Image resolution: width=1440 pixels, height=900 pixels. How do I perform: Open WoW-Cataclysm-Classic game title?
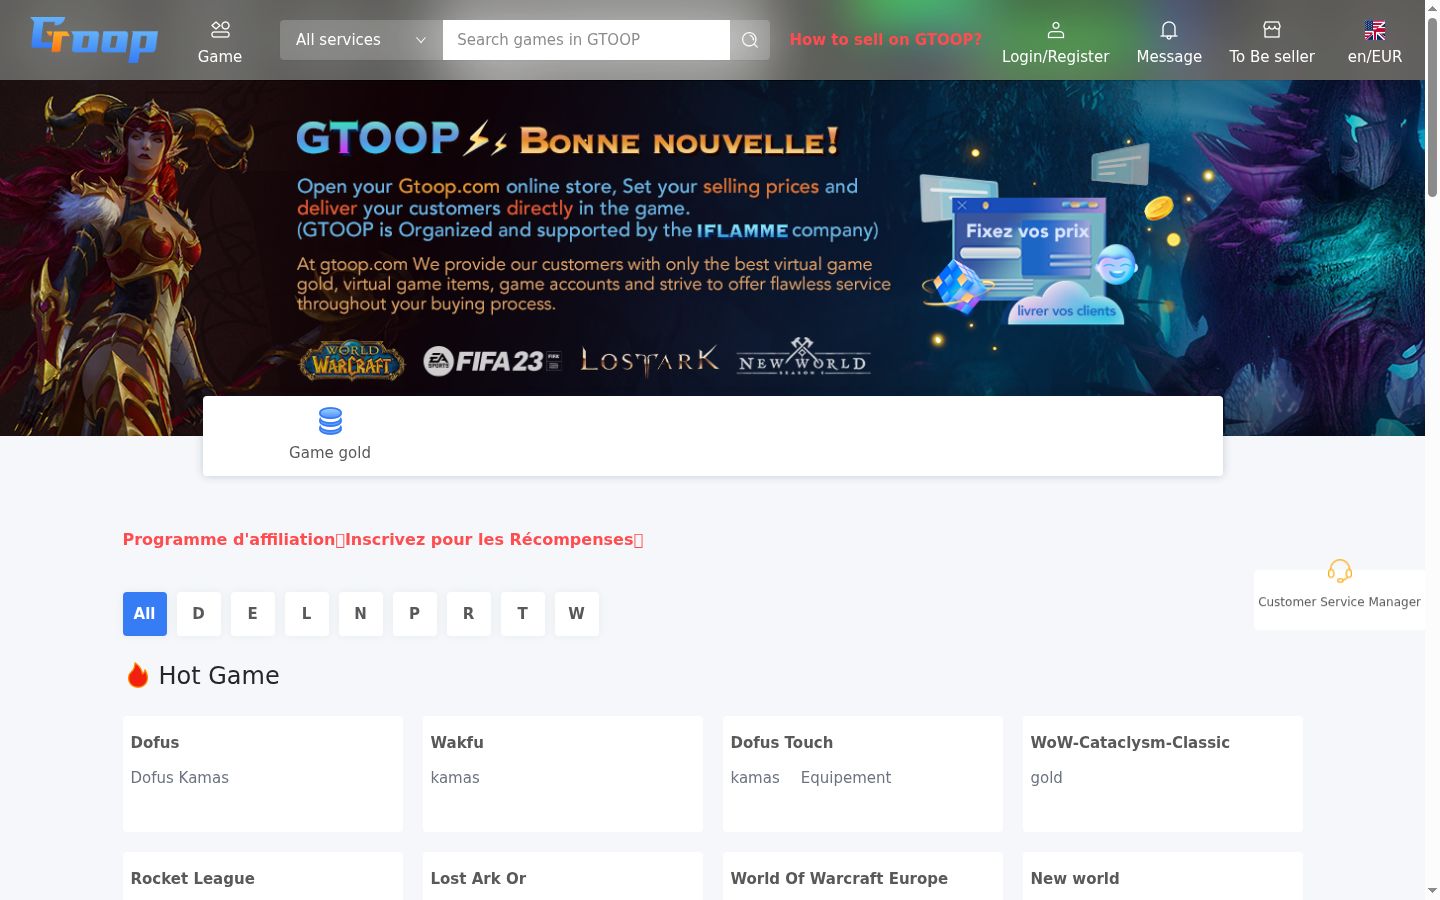(x=1130, y=743)
